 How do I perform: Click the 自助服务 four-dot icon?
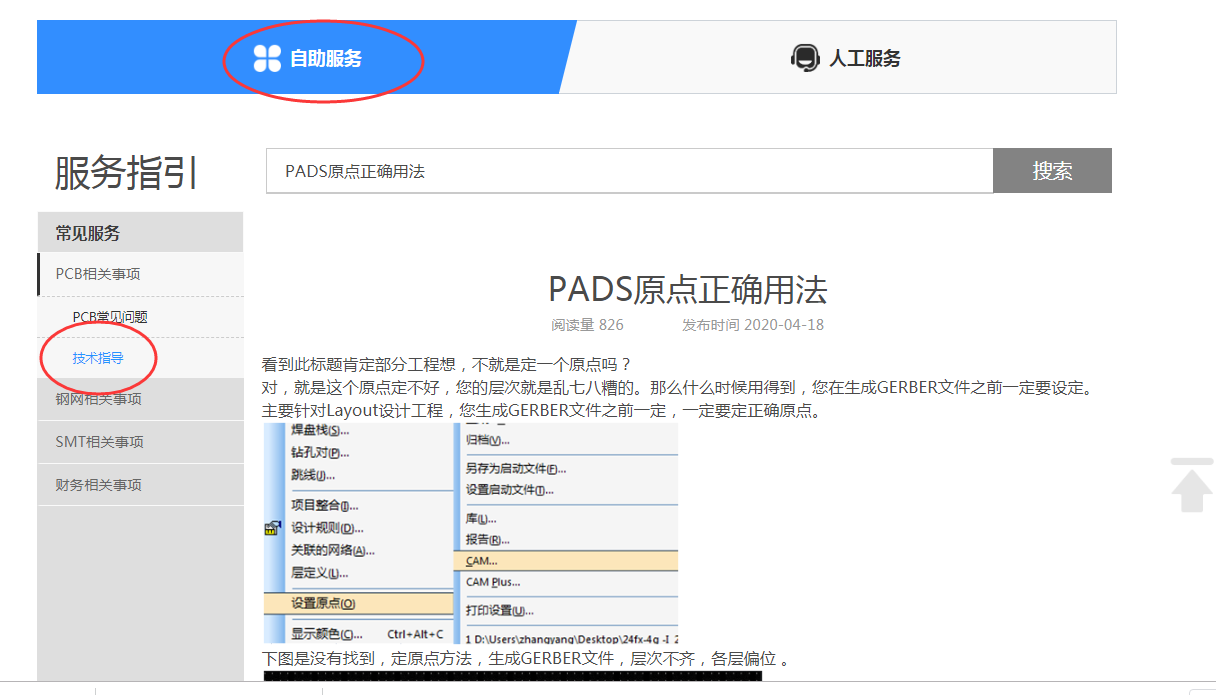[x=267, y=58]
